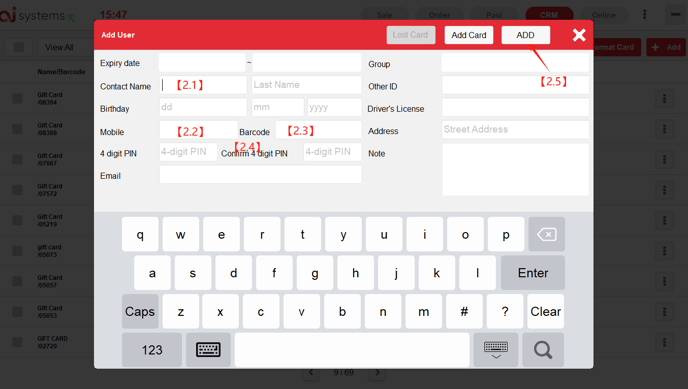This screenshot has height=389, width=688.
Task: Click the Confirm 4 digit PIN field
Action: (332, 152)
